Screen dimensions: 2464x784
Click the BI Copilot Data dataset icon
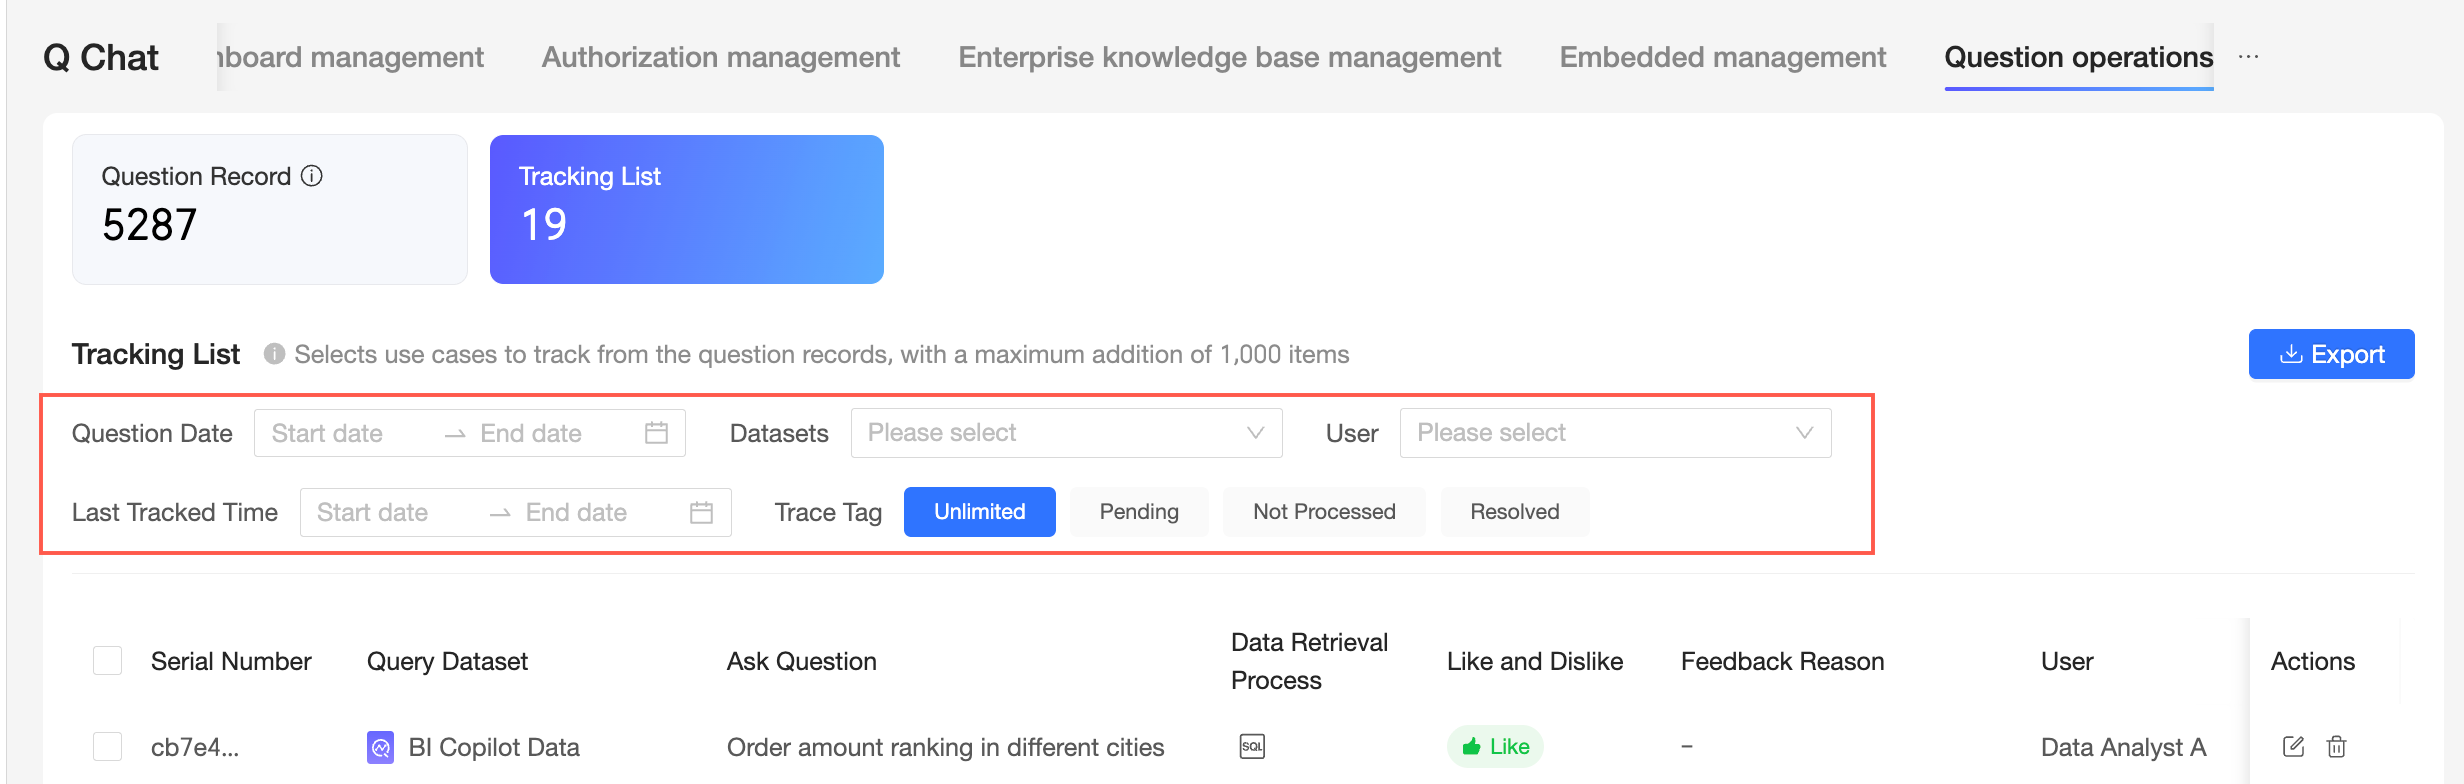point(380,747)
